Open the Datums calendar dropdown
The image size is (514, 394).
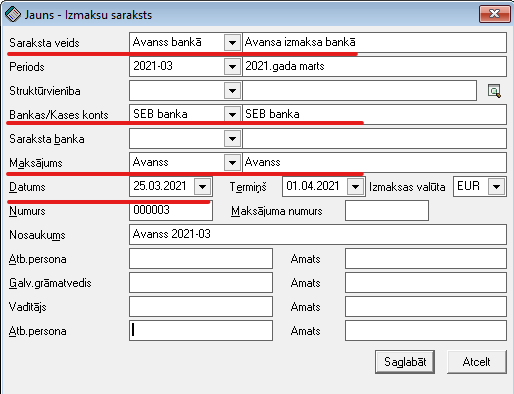[x=203, y=187]
